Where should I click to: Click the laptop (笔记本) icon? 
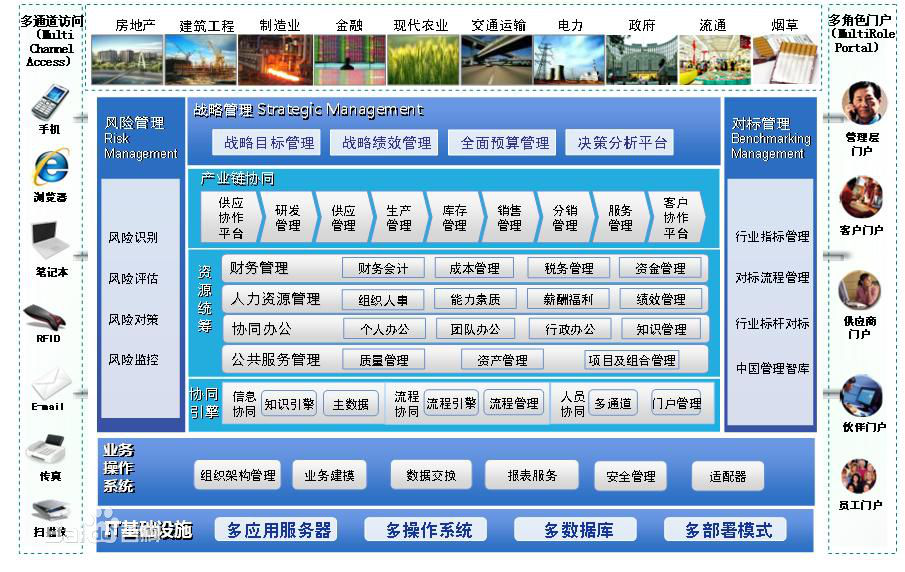[50, 241]
